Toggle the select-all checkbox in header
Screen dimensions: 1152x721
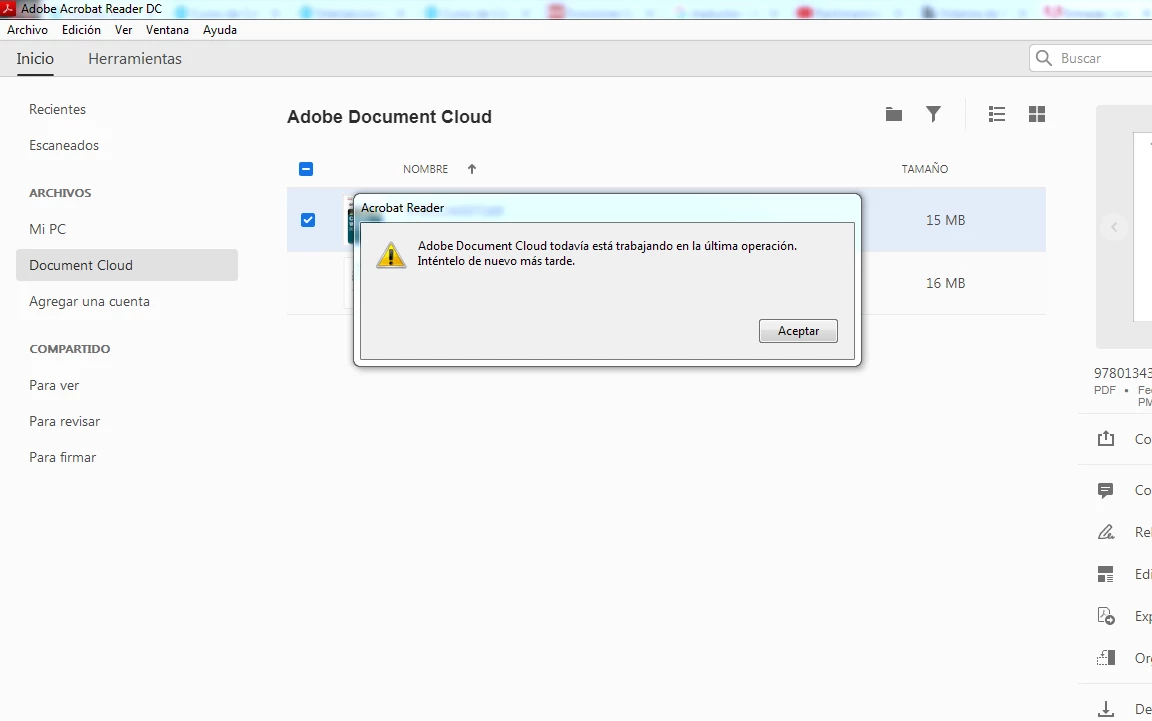pyautogui.click(x=306, y=169)
